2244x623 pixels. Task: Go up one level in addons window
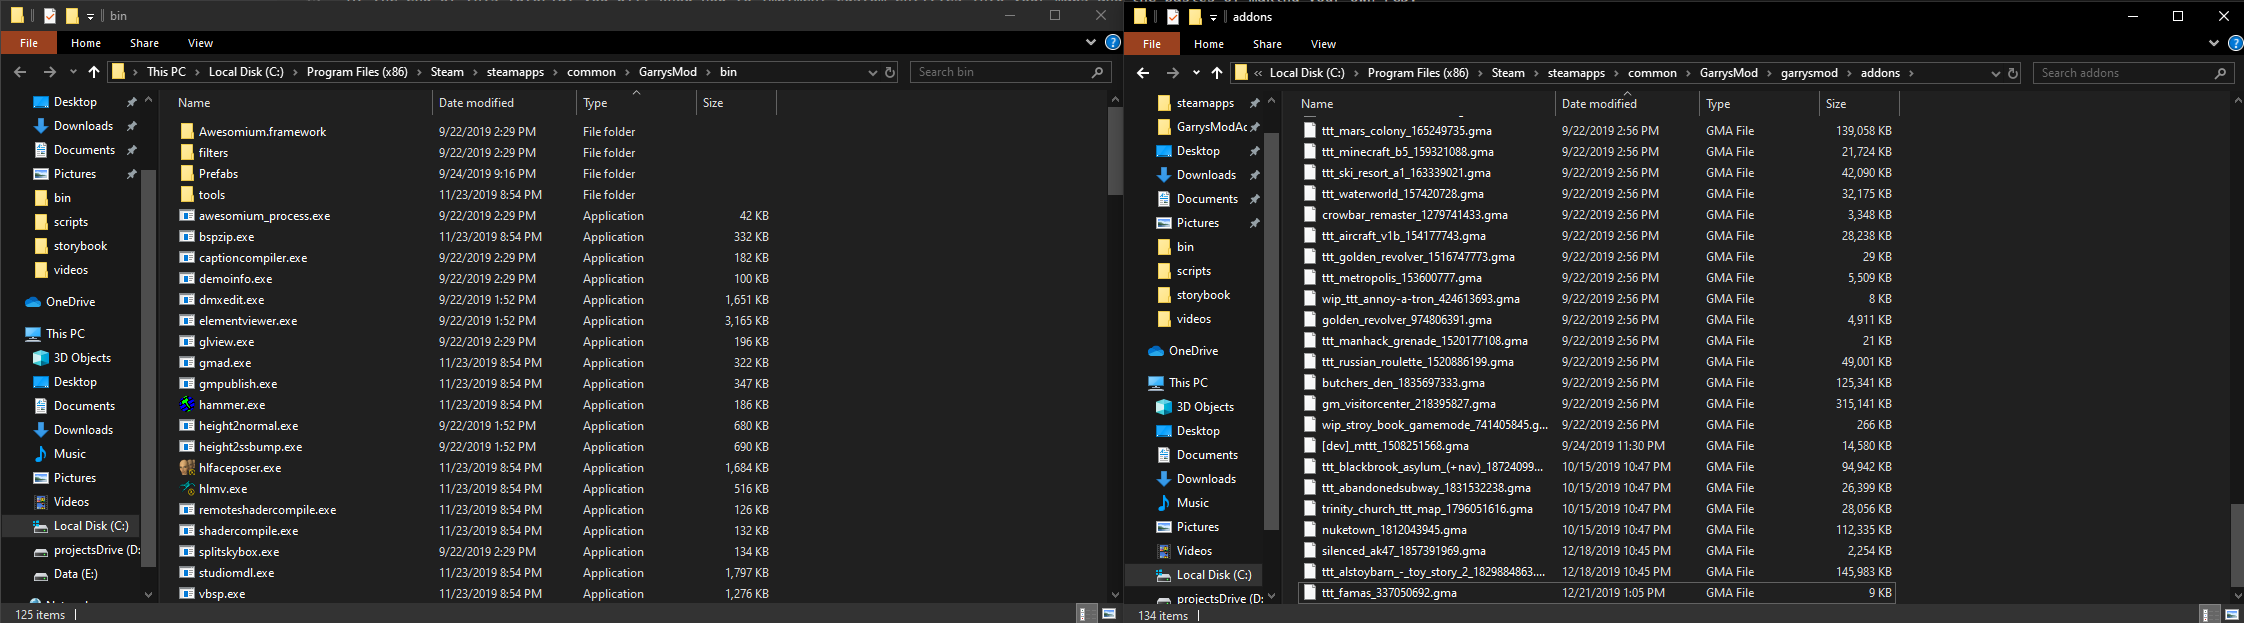tap(1217, 73)
